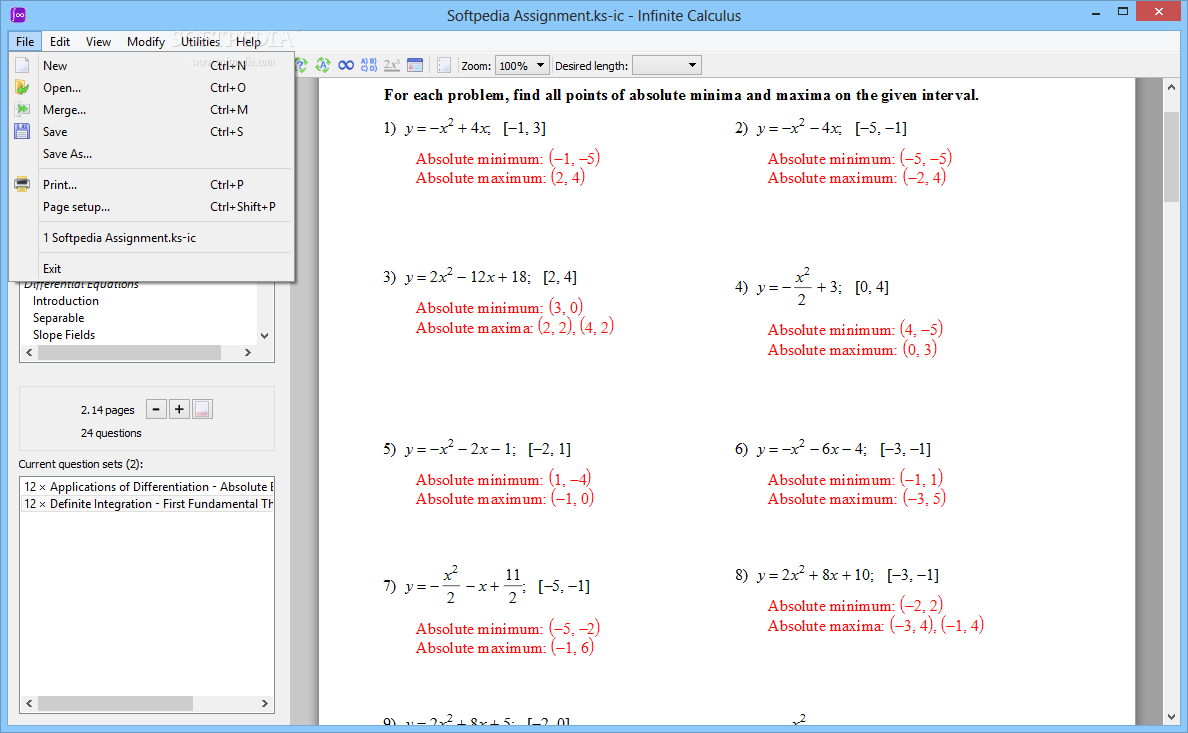Screen dimensions: 1188x733
Task: Click the printer icon in File menu
Action: [x=23, y=184]
